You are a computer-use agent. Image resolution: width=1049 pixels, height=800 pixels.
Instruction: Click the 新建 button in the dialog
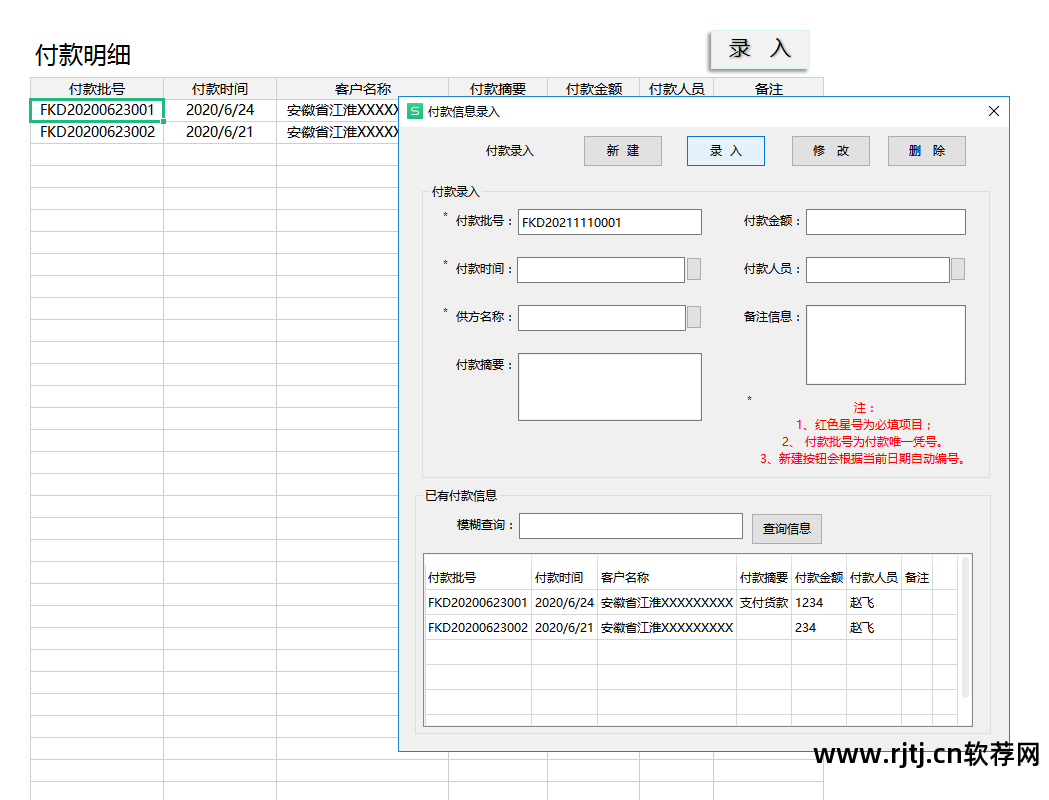tap(623, 151)
